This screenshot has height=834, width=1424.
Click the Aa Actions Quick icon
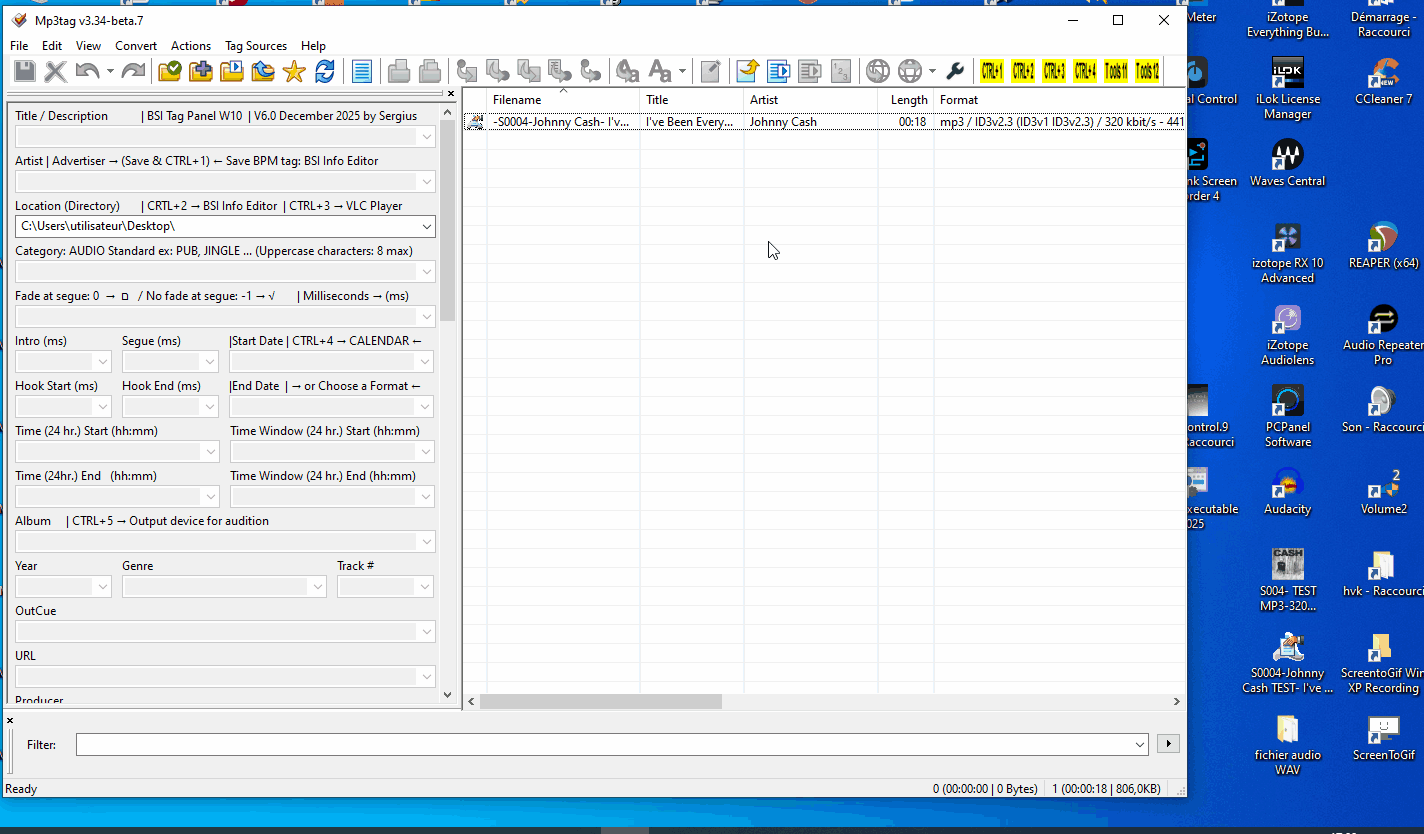pos(660,71)
